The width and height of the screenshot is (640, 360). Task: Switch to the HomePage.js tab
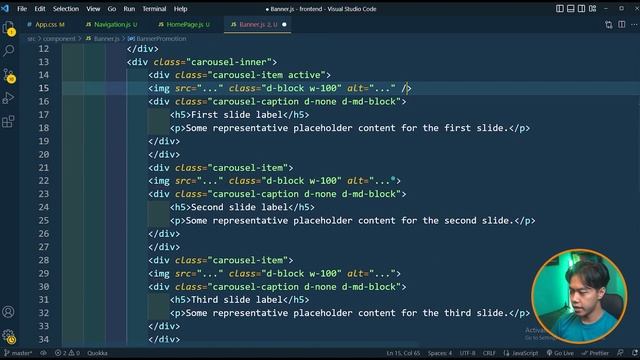(x=184, y=24)
